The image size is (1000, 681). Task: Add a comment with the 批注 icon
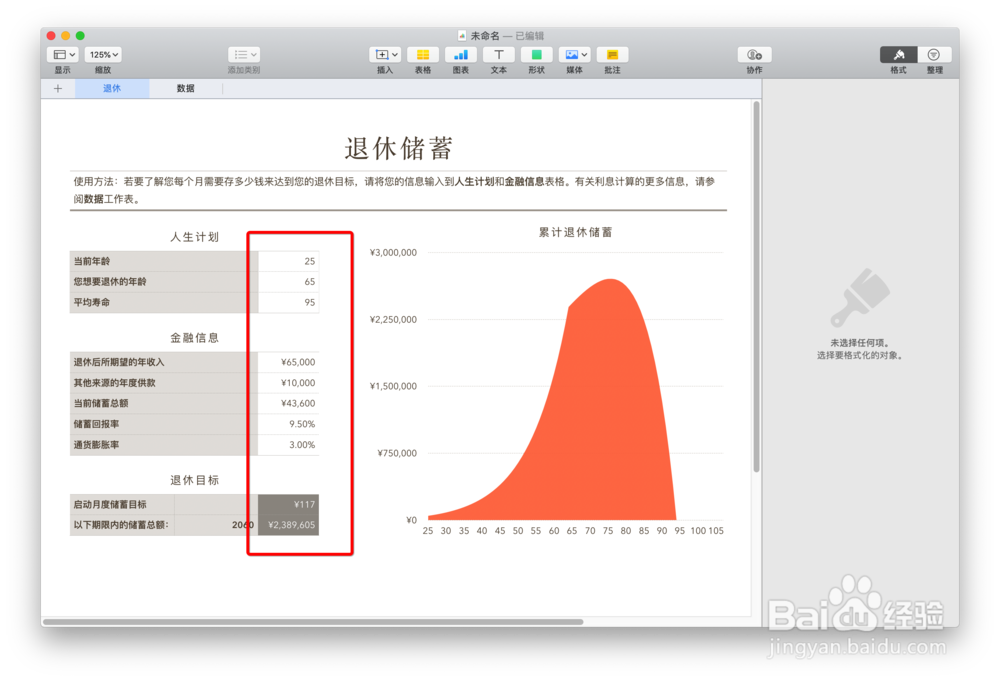(611, 55)
